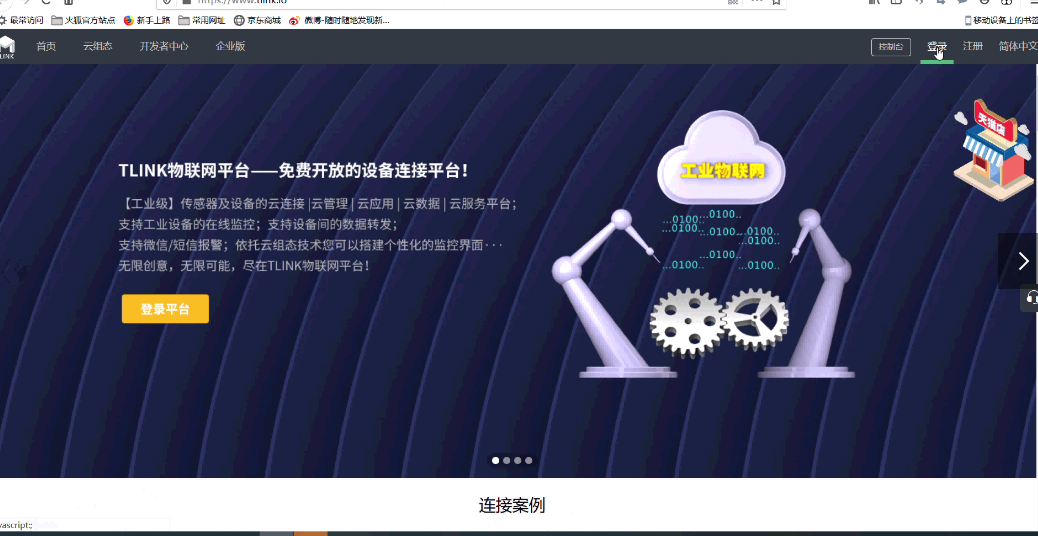Select the third carousel dot
The image size is (1038, 536).
tap(518, 461)
